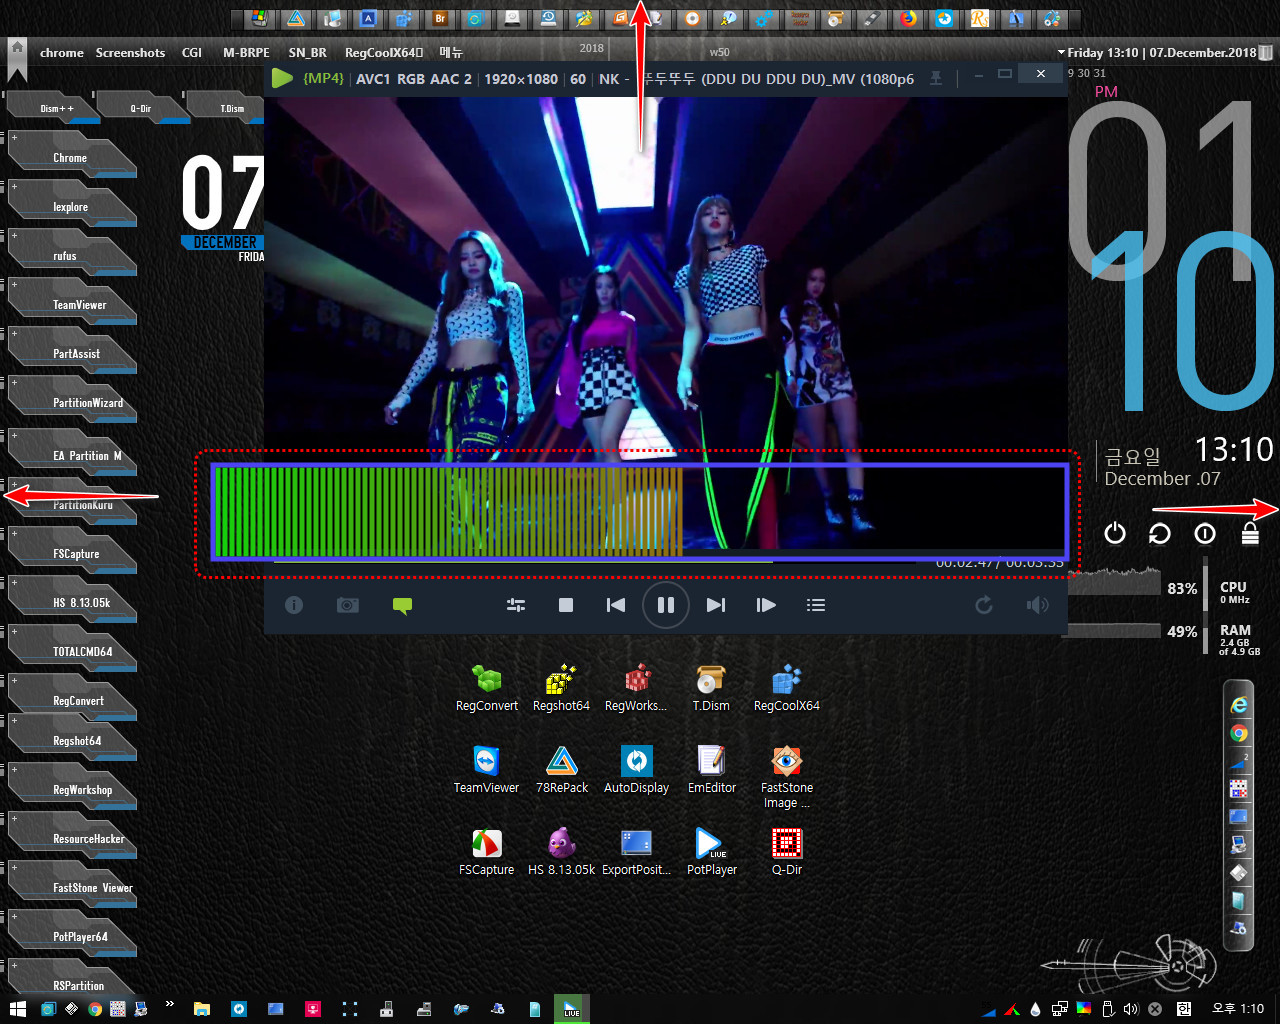Viewport: 1280px width, 1024px height.
Task: Toggle PotPlayer's pin-on-top icon
Action: pos(936,78)
